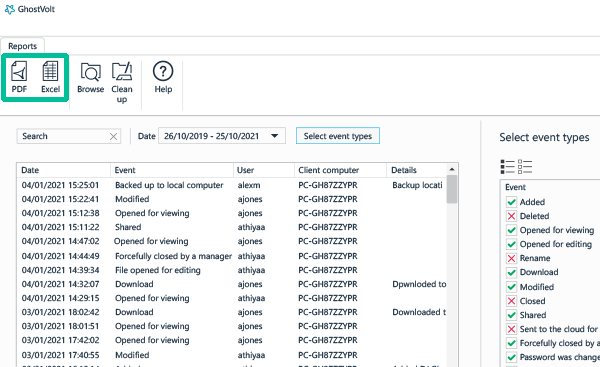This screenshot has width=600, height=367.
Task: Select the 03/01/2021 18:02:42 Download row
Action: point(232,312)
